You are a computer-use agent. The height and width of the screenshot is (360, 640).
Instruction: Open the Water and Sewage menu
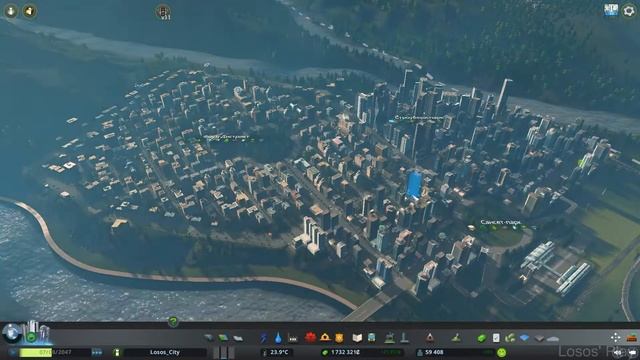coord(278,338)
